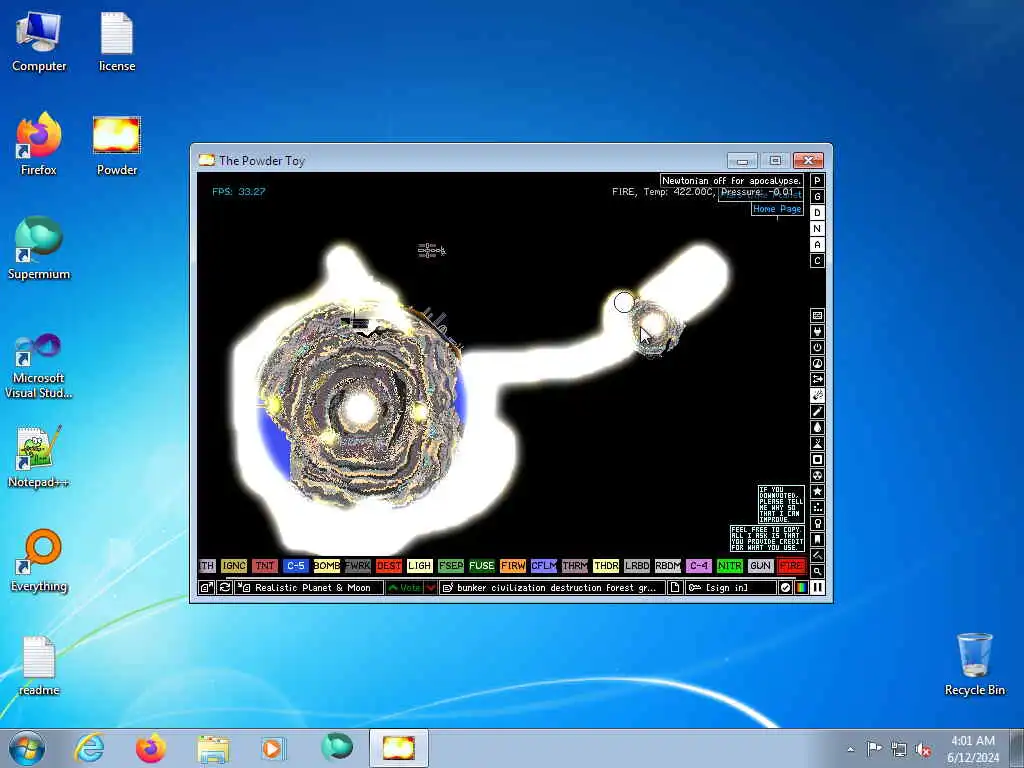Screen dimensions: 1024x768
Task: Open the Solids square section icon
Action: (817, 460)
